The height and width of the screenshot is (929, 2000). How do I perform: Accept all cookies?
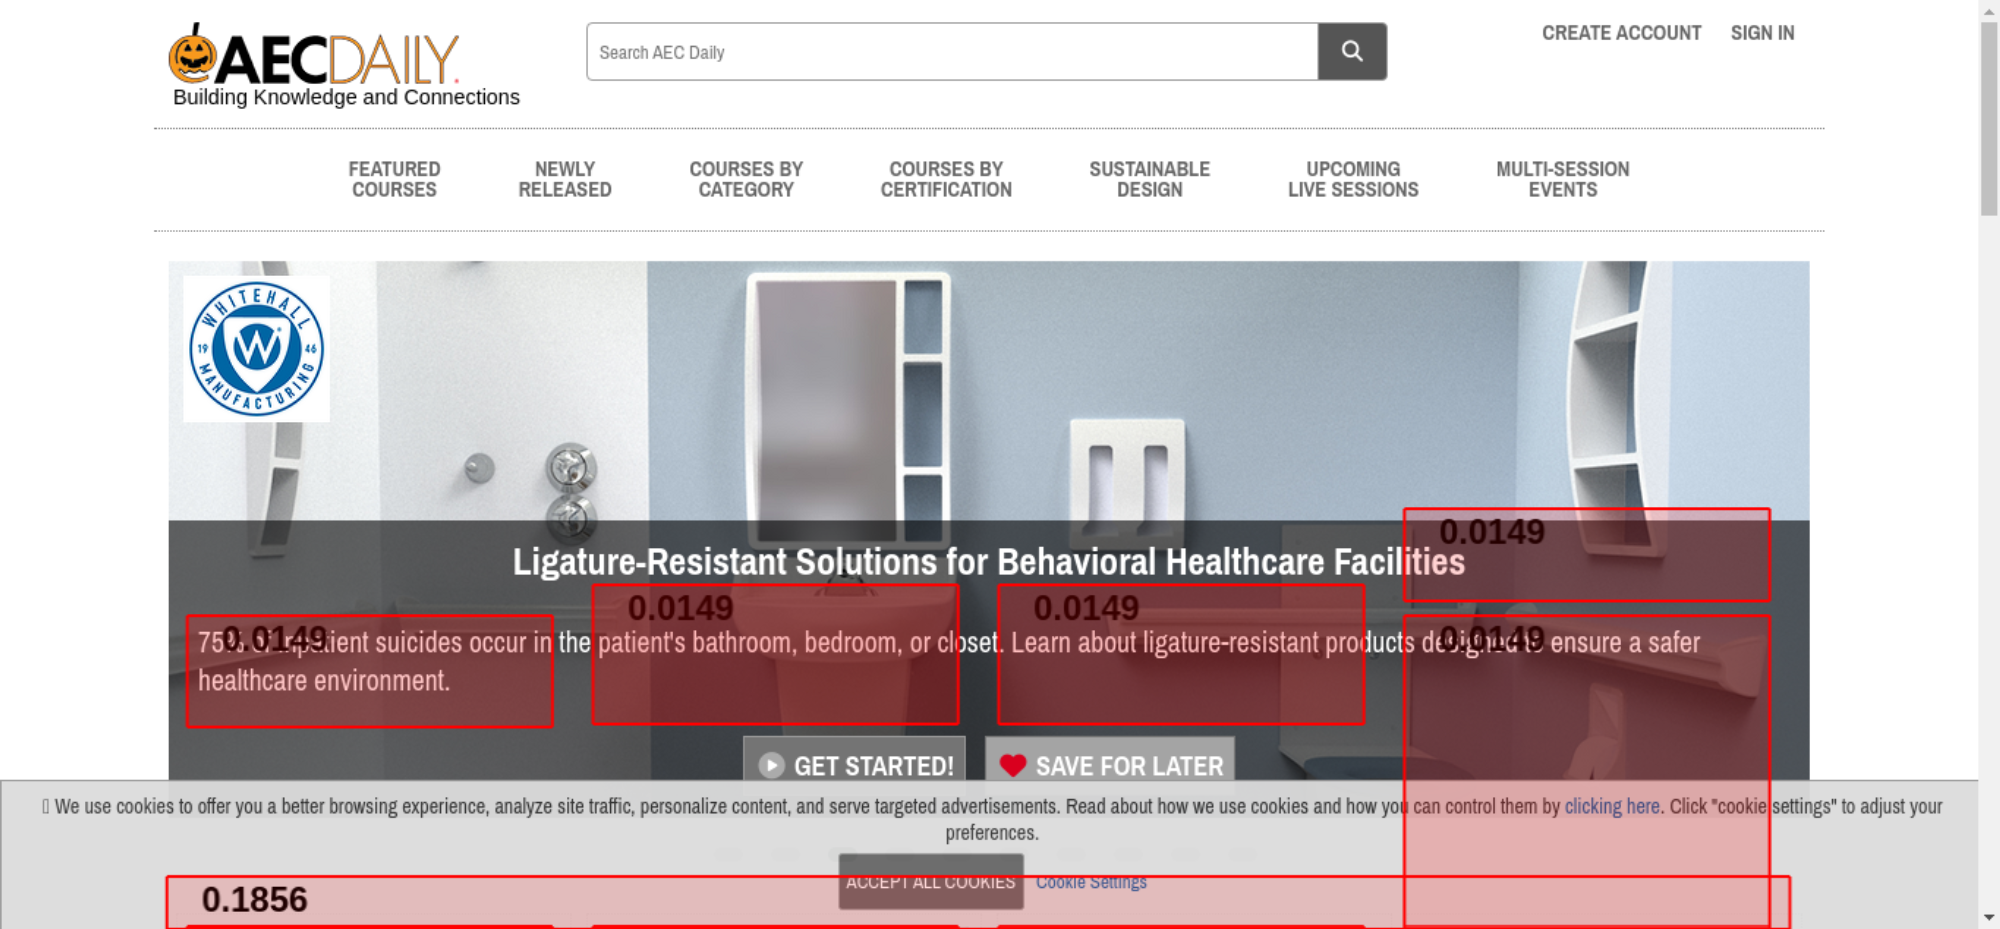pyautogui.click(x=931, y=881)
